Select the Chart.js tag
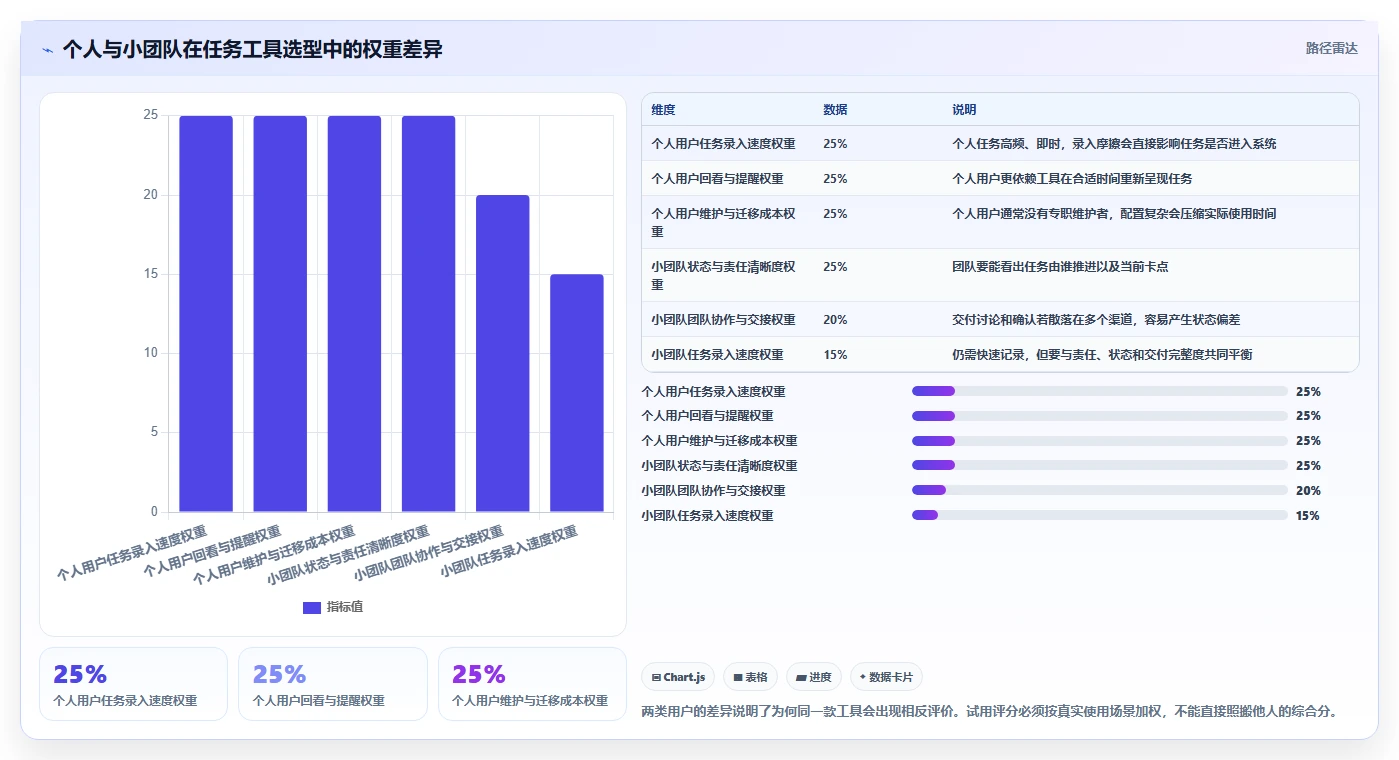Viewport: 1399px width, 760px height. point(678,677)
